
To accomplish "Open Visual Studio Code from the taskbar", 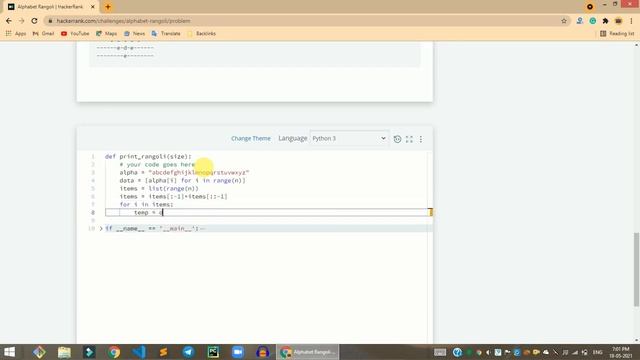I will tap(139, 352).
